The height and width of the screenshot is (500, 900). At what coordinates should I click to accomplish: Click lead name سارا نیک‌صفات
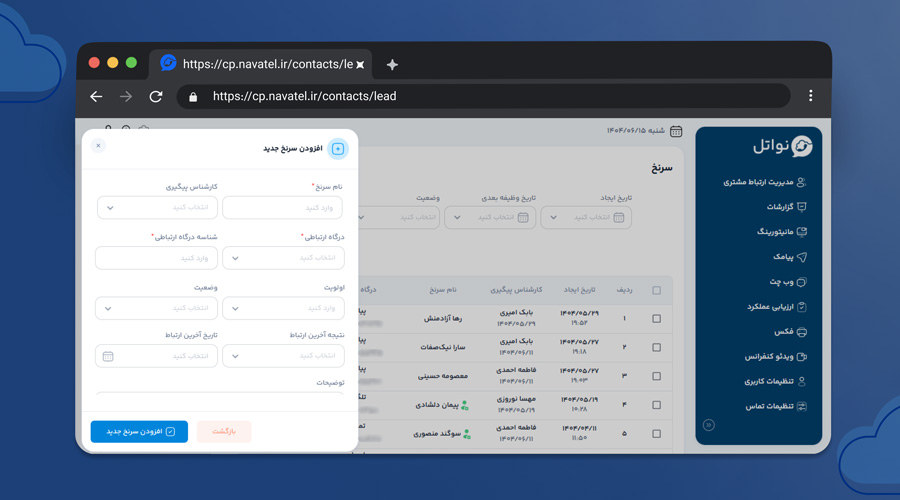[x=443, y=347]
